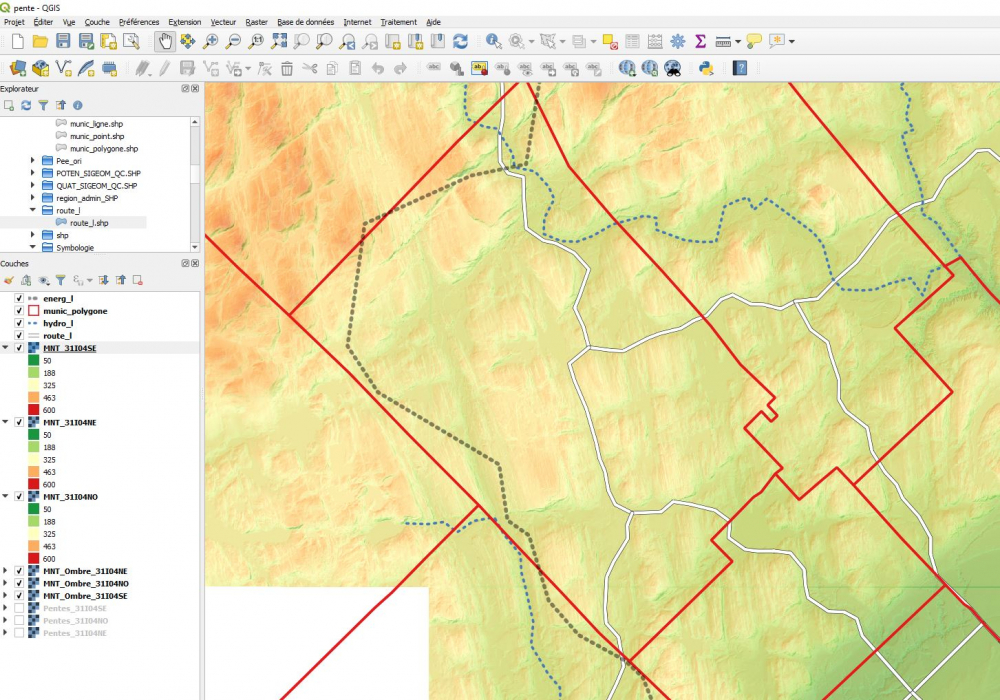Viewport: 1000px width, 700px height.
Task: Expand the MNT_Ombre_31I04NE layer
Action: tap(6, 571)
